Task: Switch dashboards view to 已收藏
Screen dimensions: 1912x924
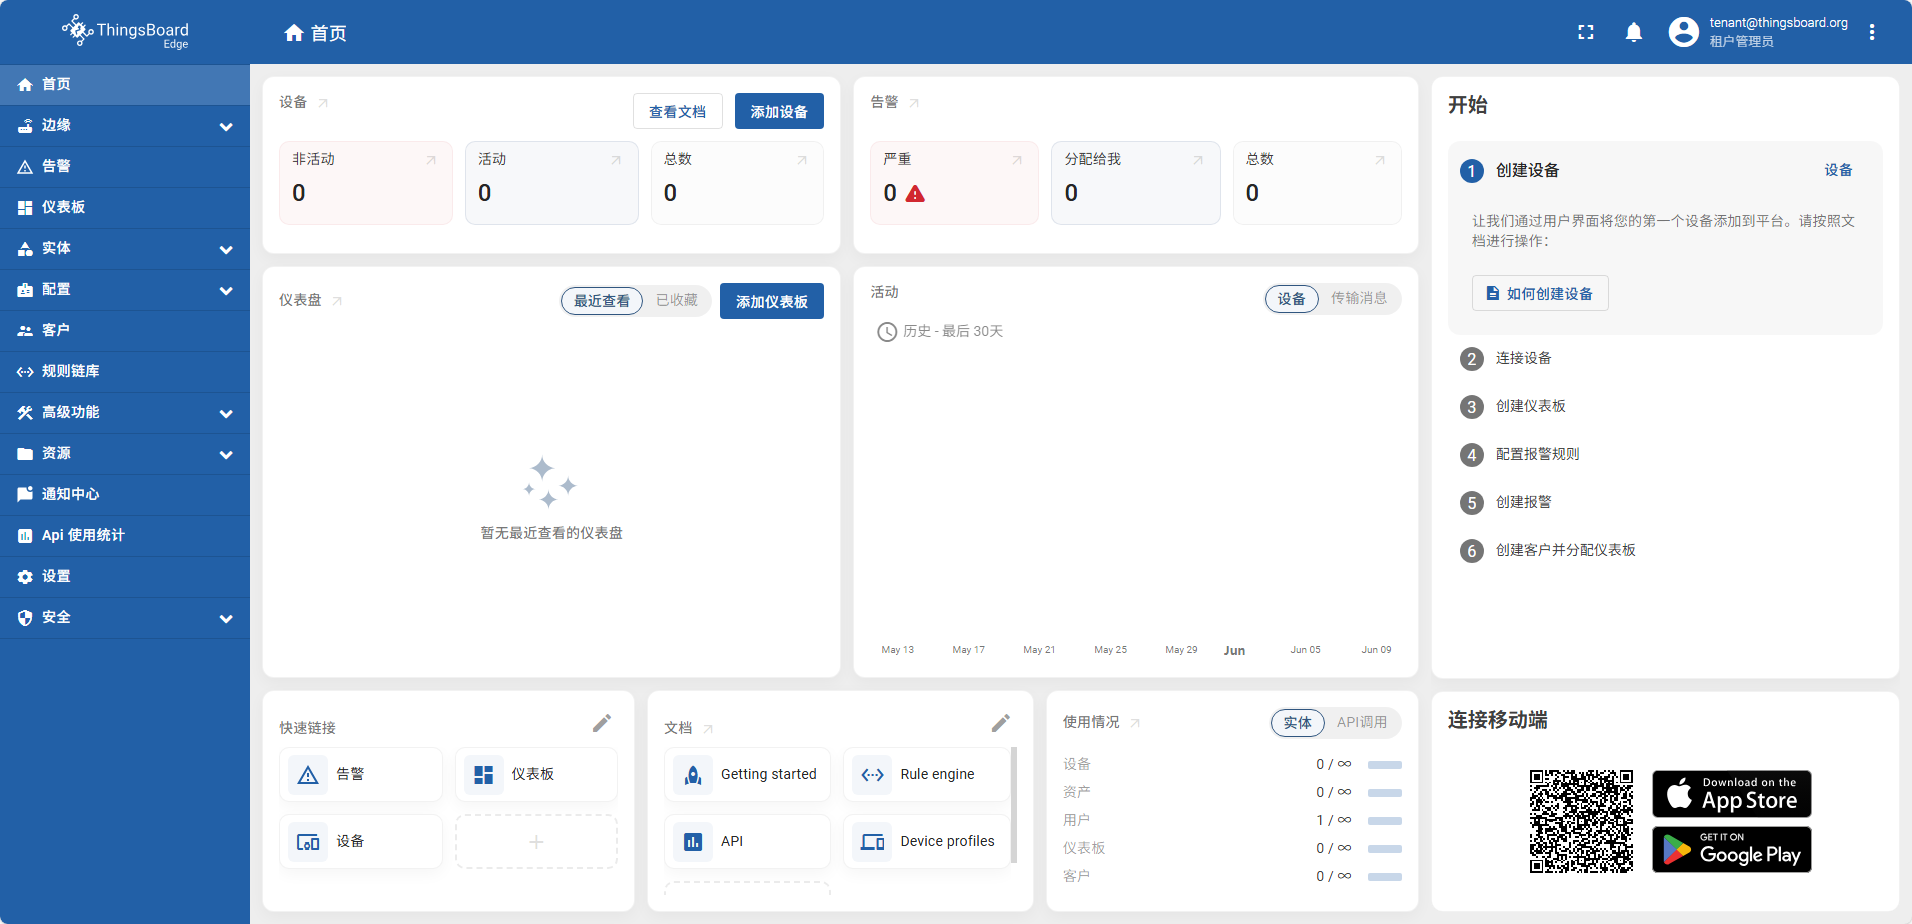Action: point(677,300)
